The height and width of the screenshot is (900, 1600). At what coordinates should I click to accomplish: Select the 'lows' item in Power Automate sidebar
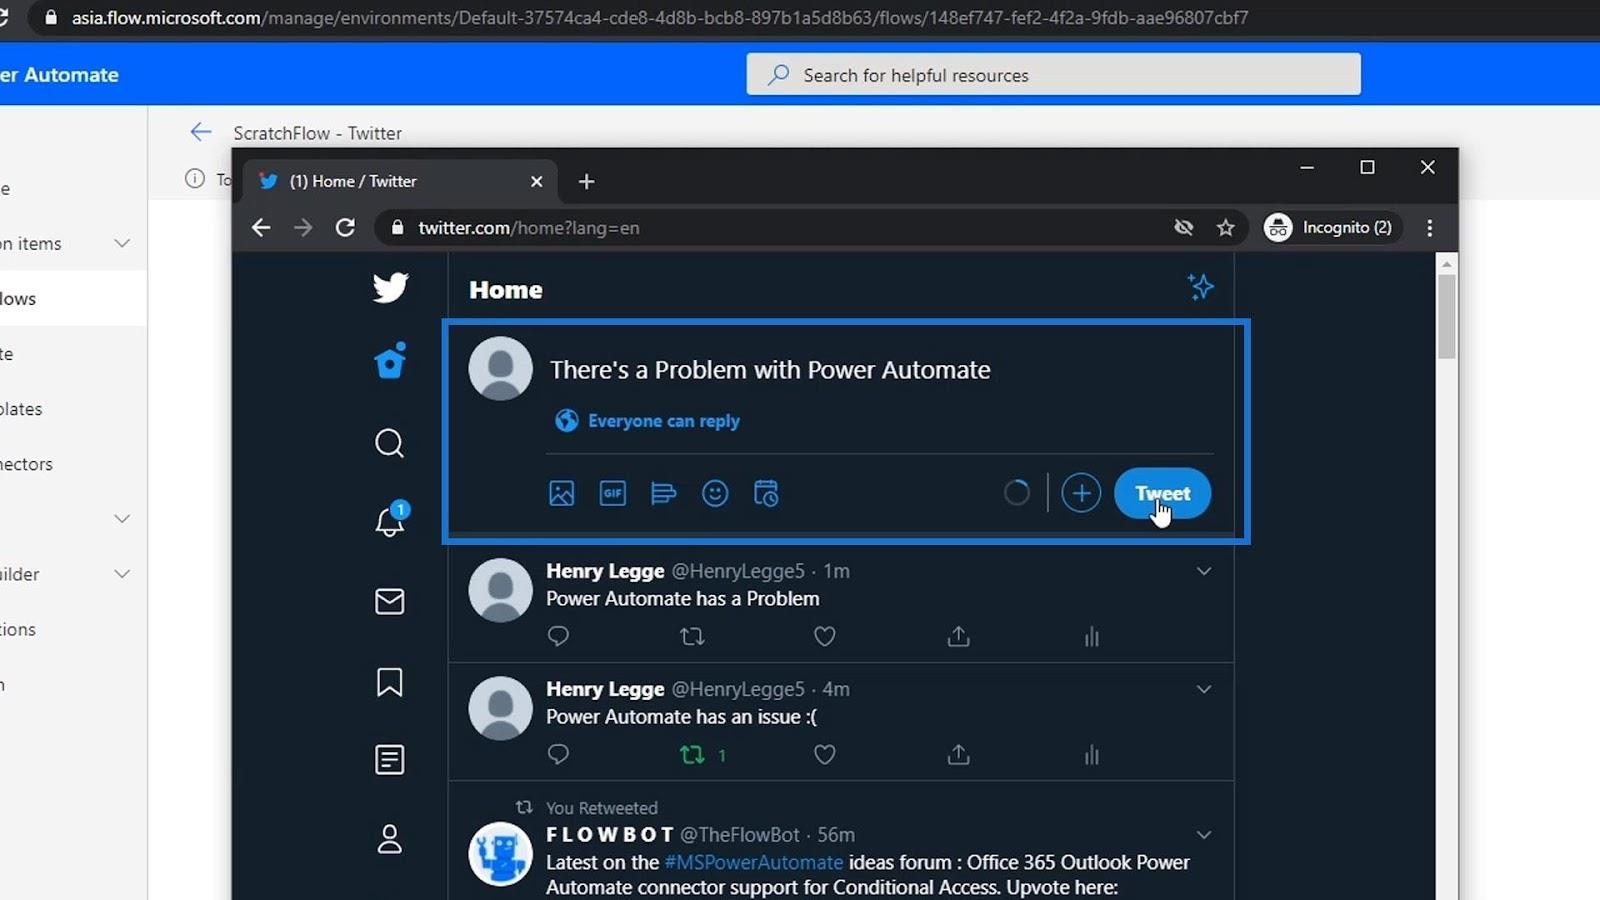pyautogui.click(x=72, y=298)
